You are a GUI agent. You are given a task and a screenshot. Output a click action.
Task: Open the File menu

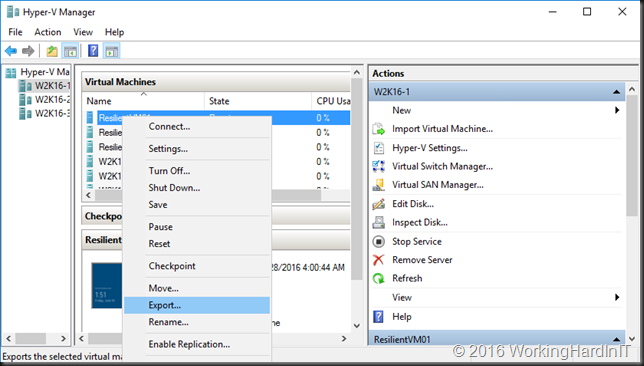(x=16, y=32)
